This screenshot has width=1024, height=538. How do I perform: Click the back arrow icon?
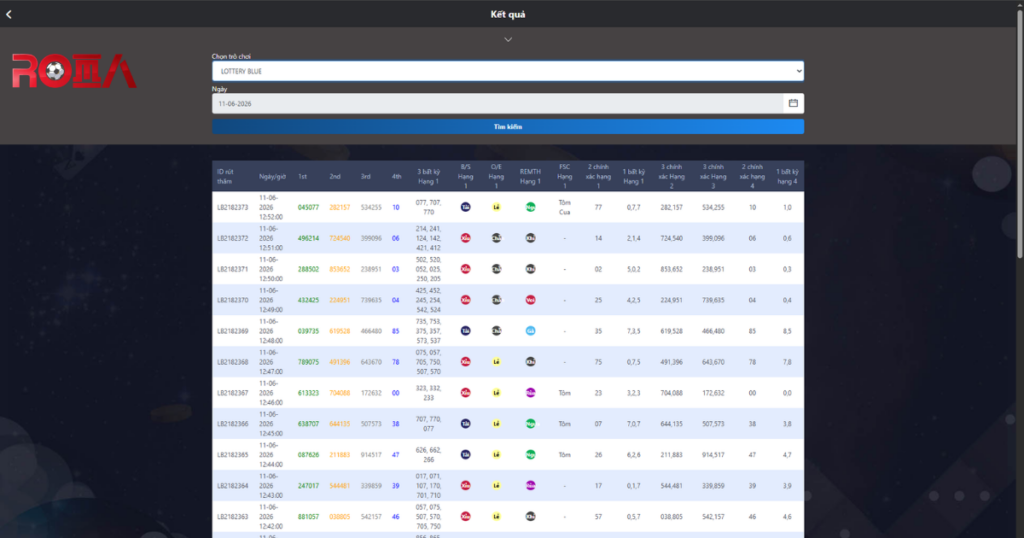8,14
